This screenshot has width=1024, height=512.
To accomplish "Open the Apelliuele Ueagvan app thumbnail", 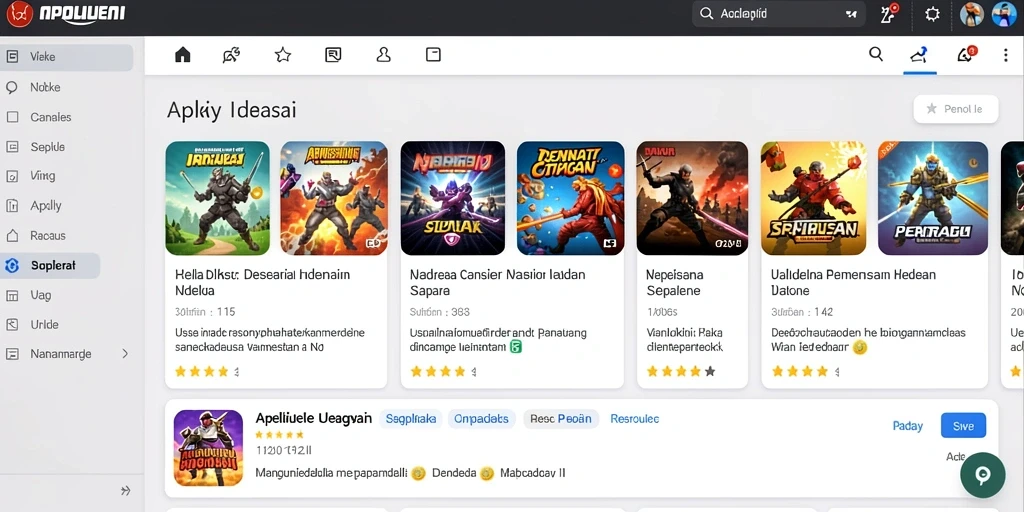I will (208, 448).
